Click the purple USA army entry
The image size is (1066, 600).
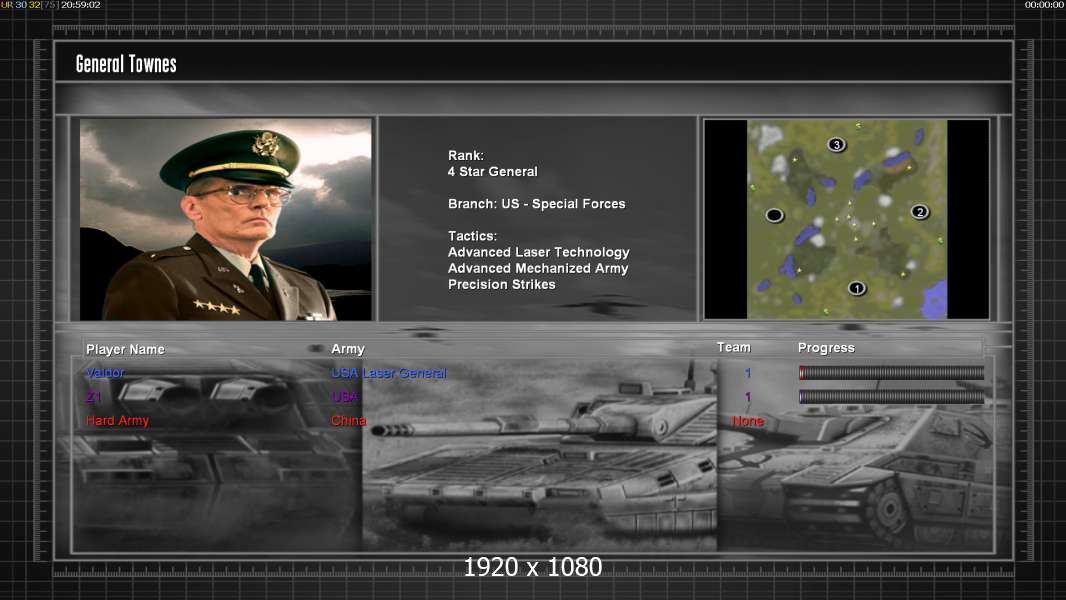(345, 396)
